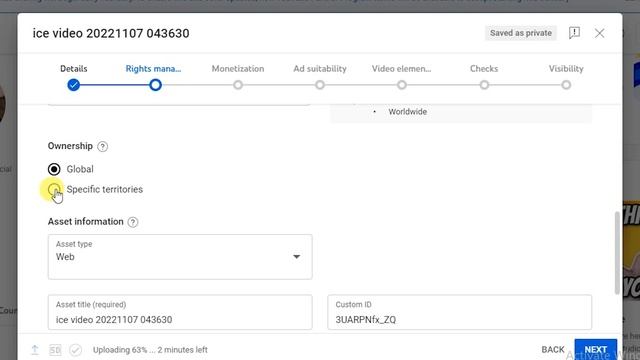Open the Asset type dropdown
640x360 pixels.
(180, 257)
